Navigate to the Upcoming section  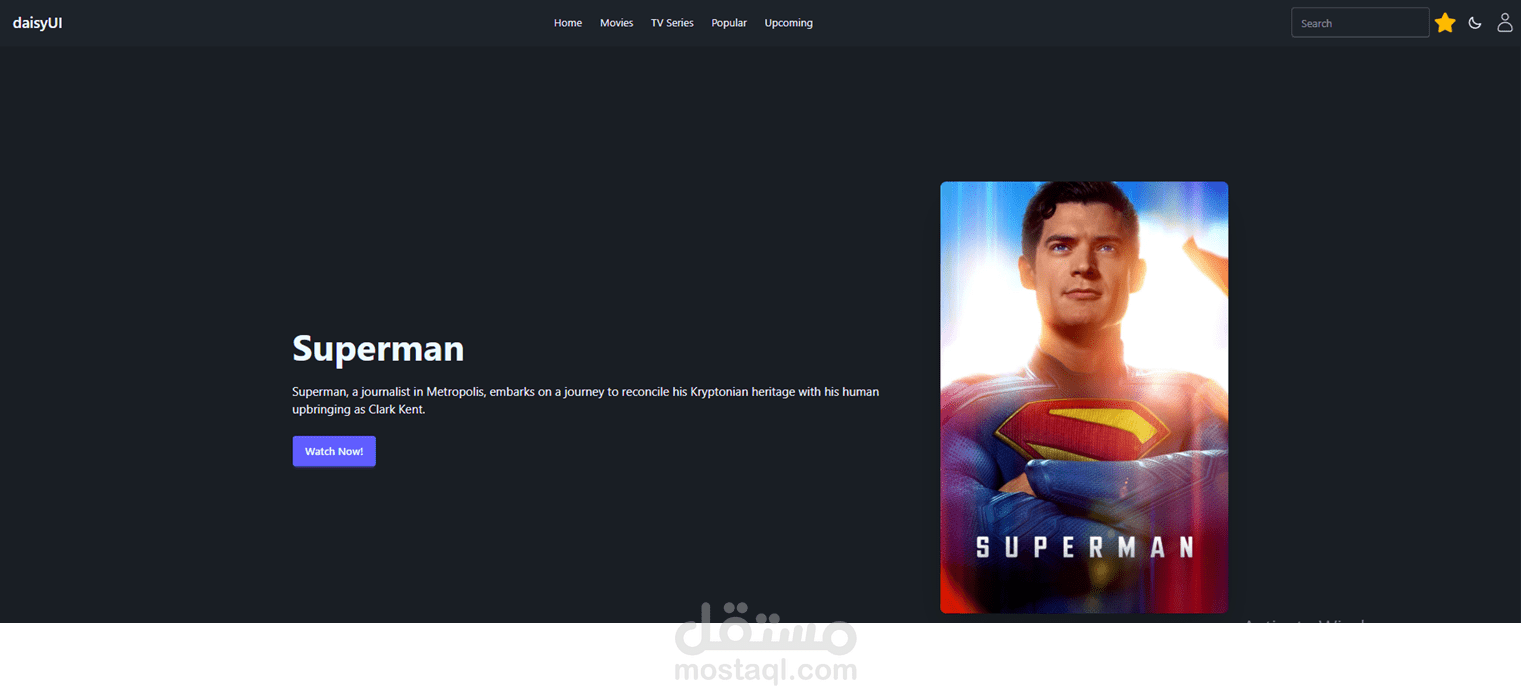pos(788,23)
